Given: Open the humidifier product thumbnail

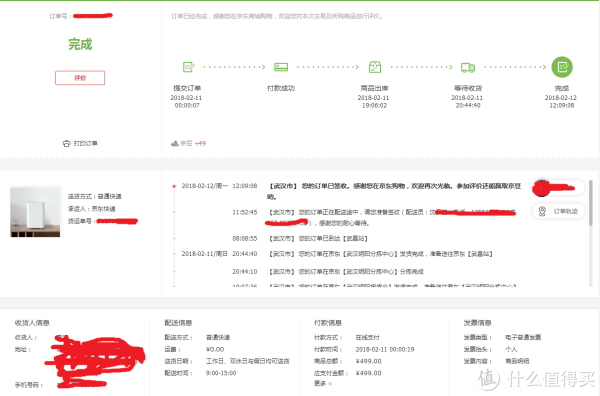Looking at the screenshot, I should pos(35,212).
